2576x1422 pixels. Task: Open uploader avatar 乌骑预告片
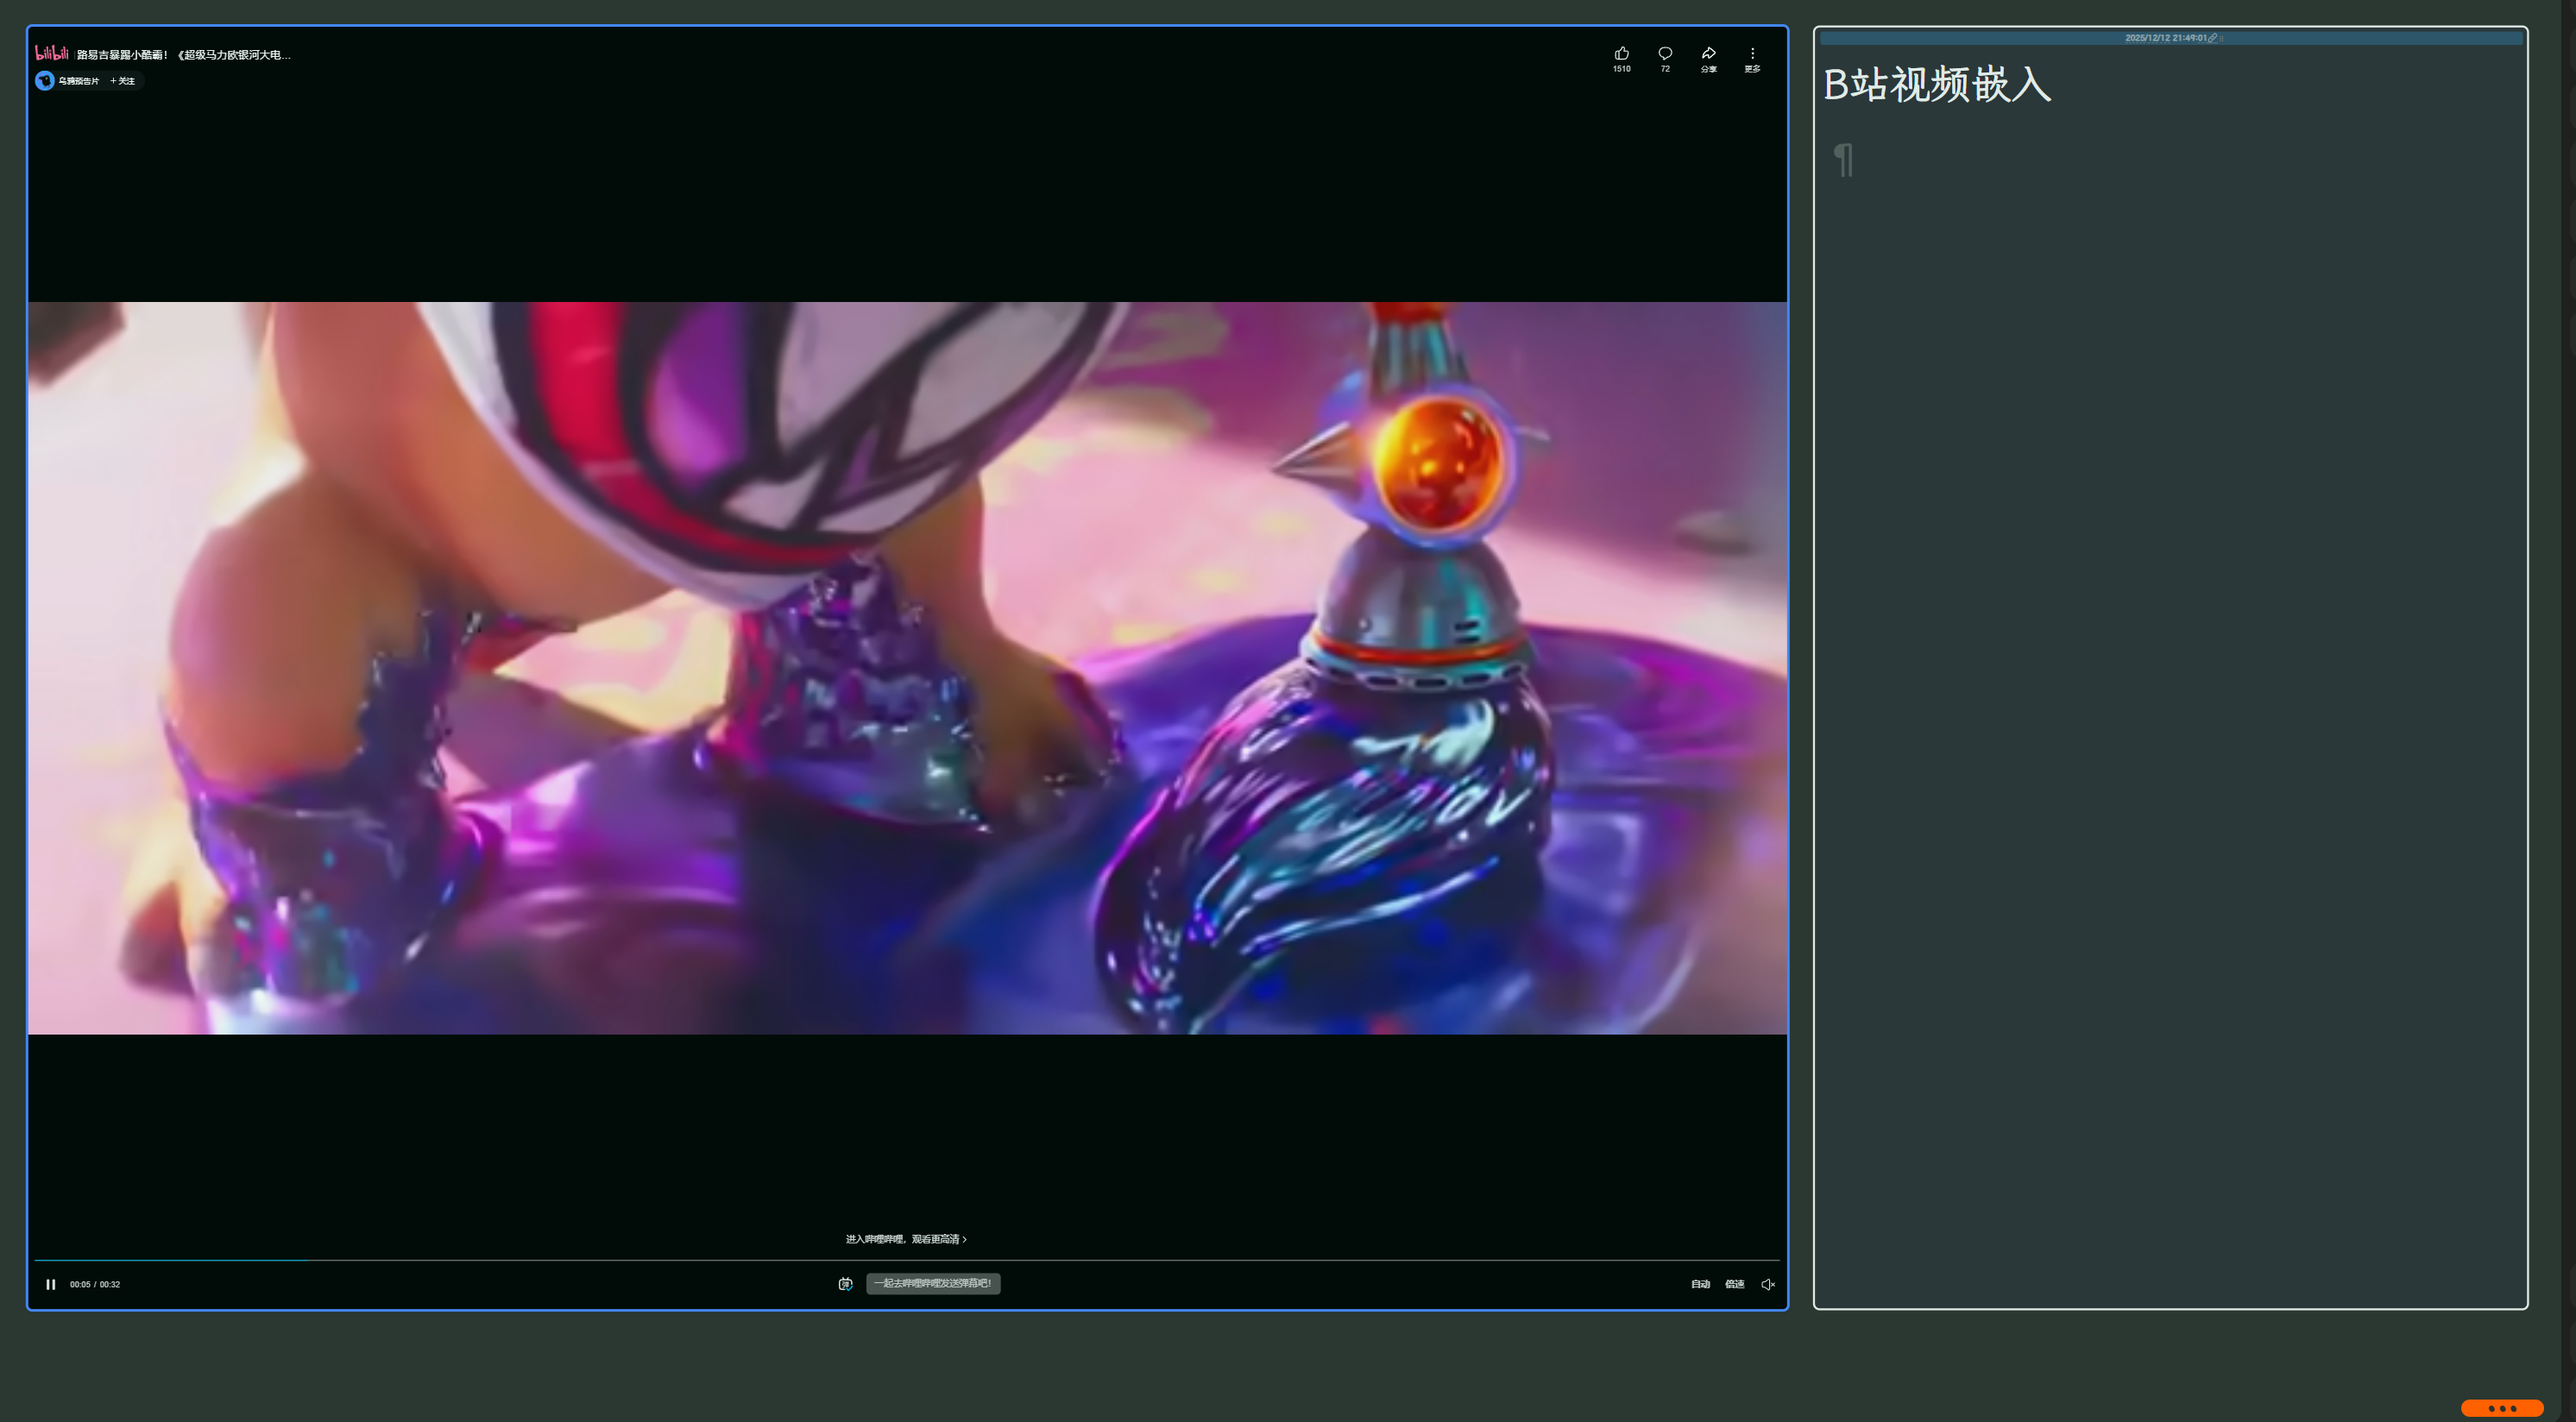tap(45, 81)
